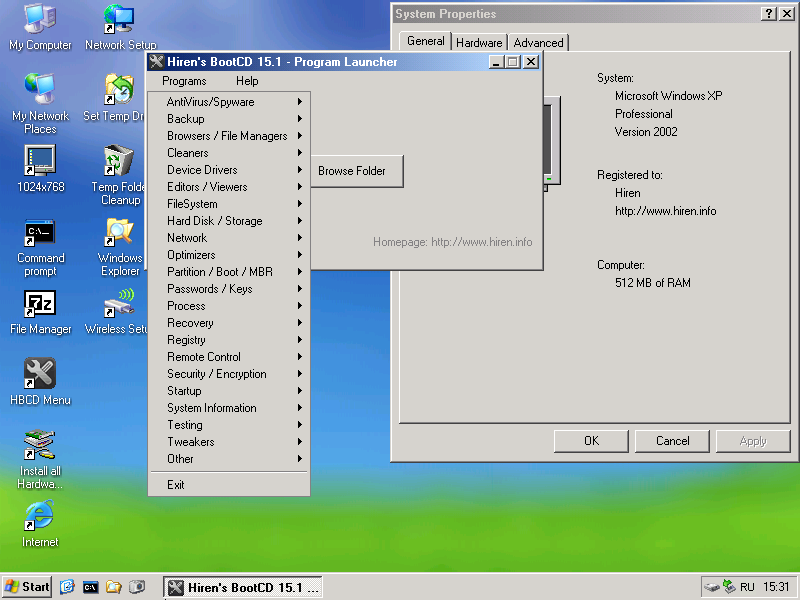
Task: Click the 15:31 clock in the tray
Action: (x=776, y=587)
